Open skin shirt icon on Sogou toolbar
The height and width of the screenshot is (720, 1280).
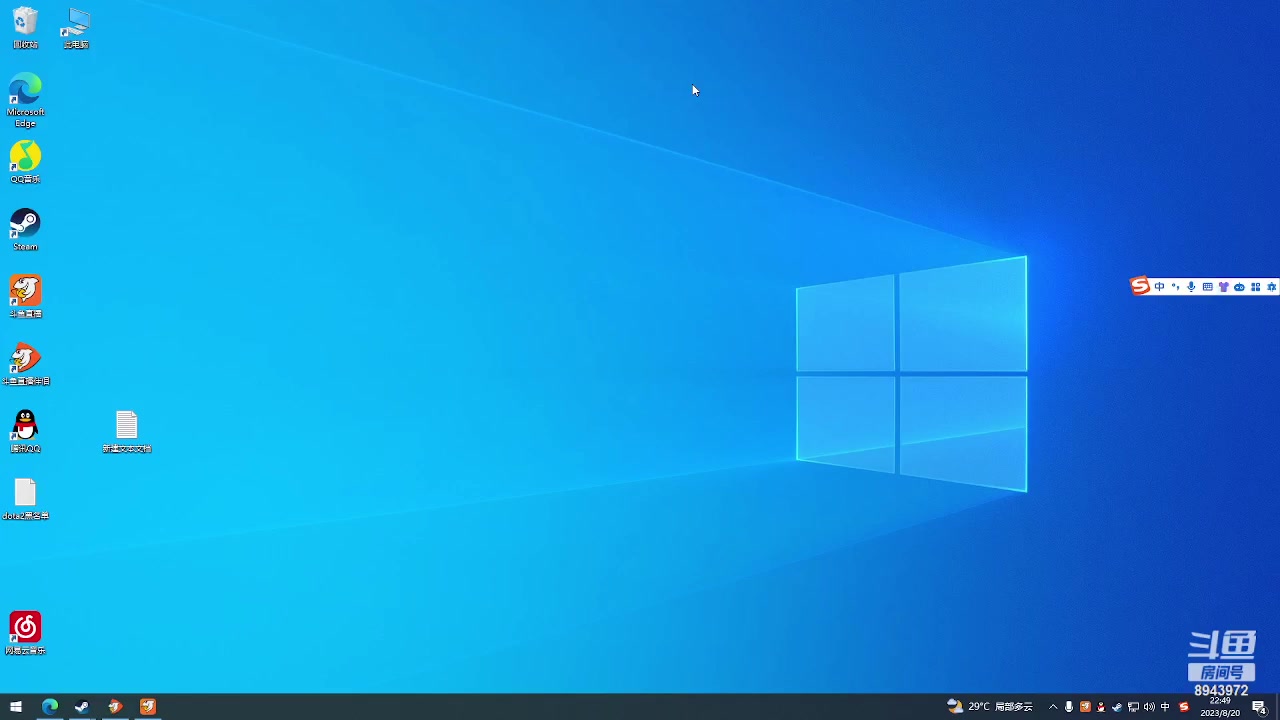point(1223,287)
